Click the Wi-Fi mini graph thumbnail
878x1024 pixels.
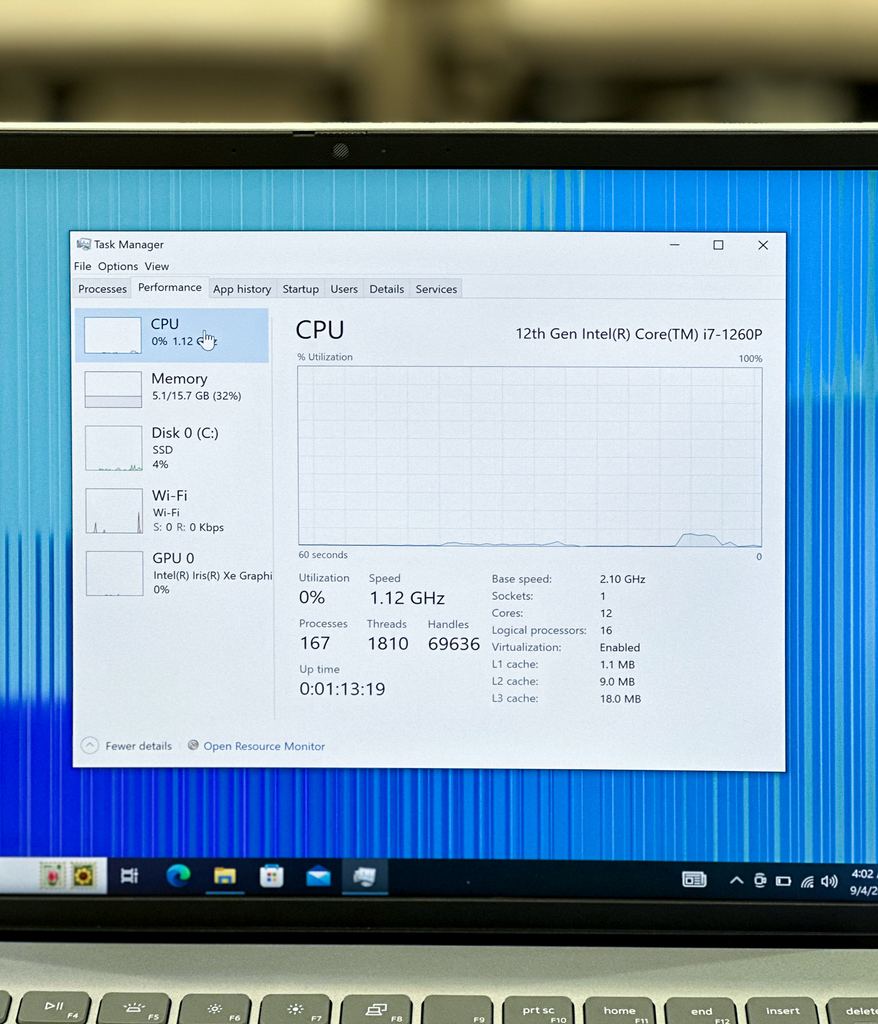pos(114,511)
